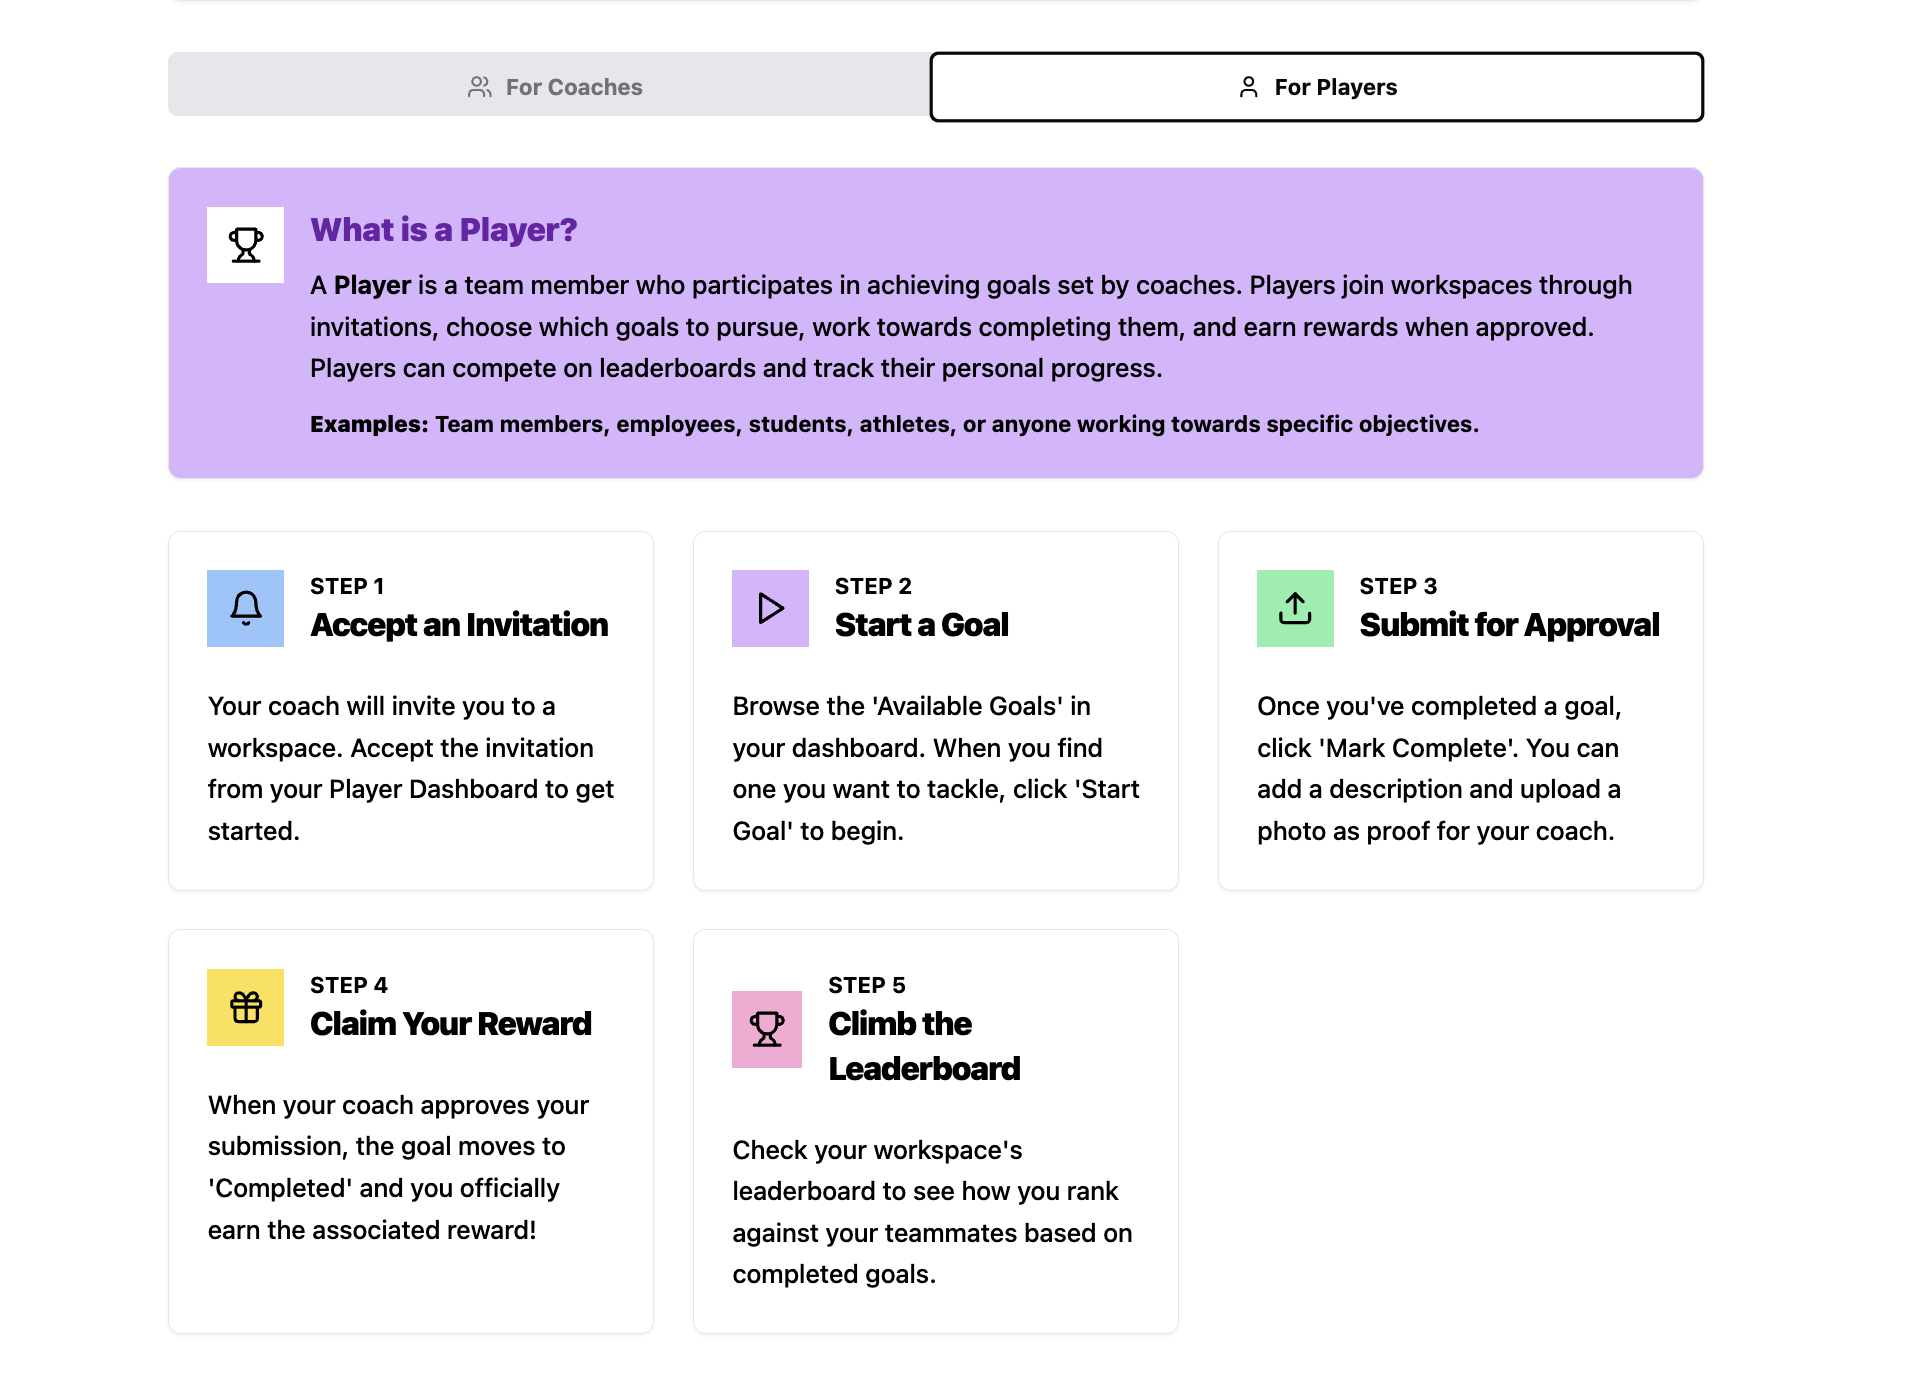1930x1374 pixels.
Task: Select the For Players tab
Action: point(1315,87)
